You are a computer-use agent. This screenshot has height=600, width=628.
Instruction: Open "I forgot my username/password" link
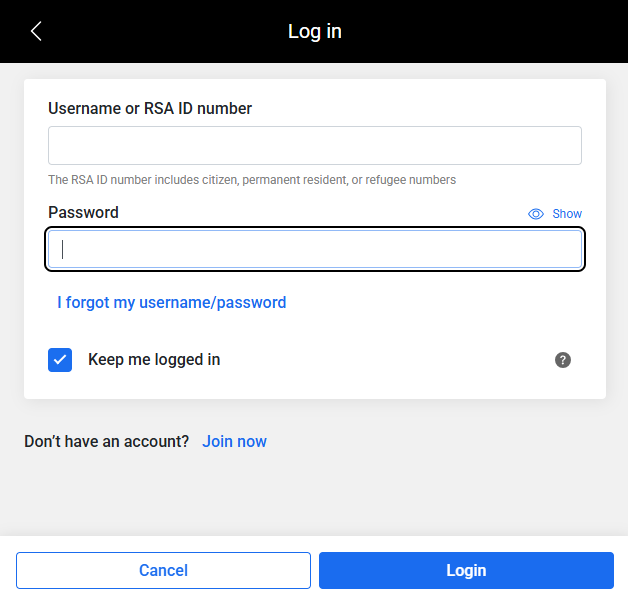(x=171, y=302)
